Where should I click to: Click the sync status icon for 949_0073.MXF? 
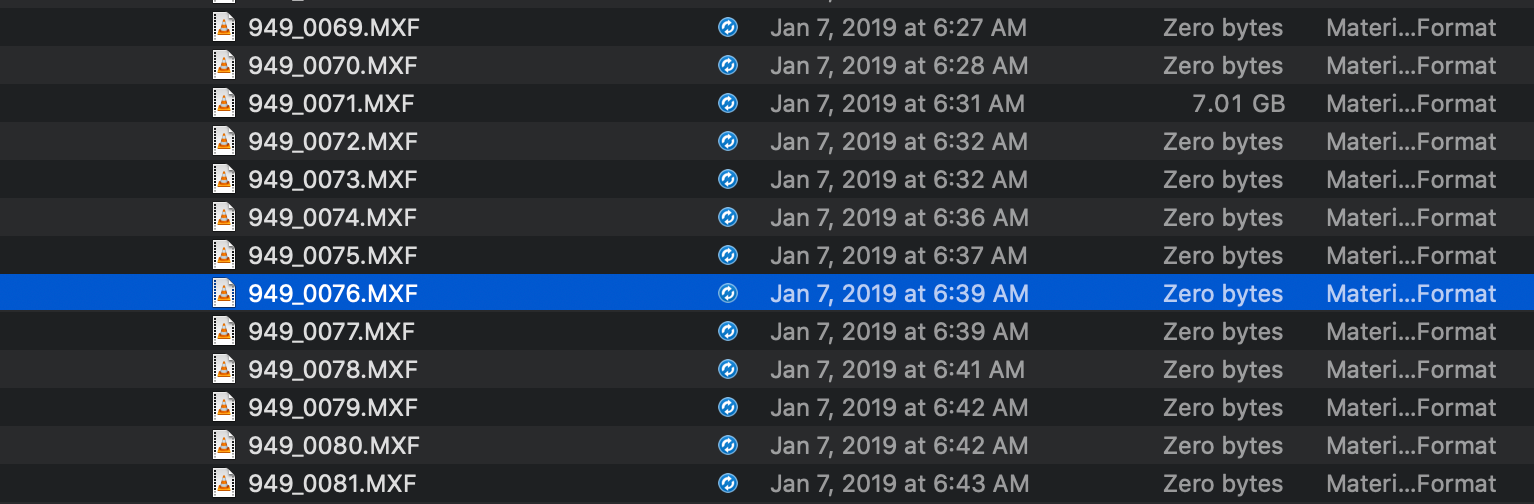(727, 179)
